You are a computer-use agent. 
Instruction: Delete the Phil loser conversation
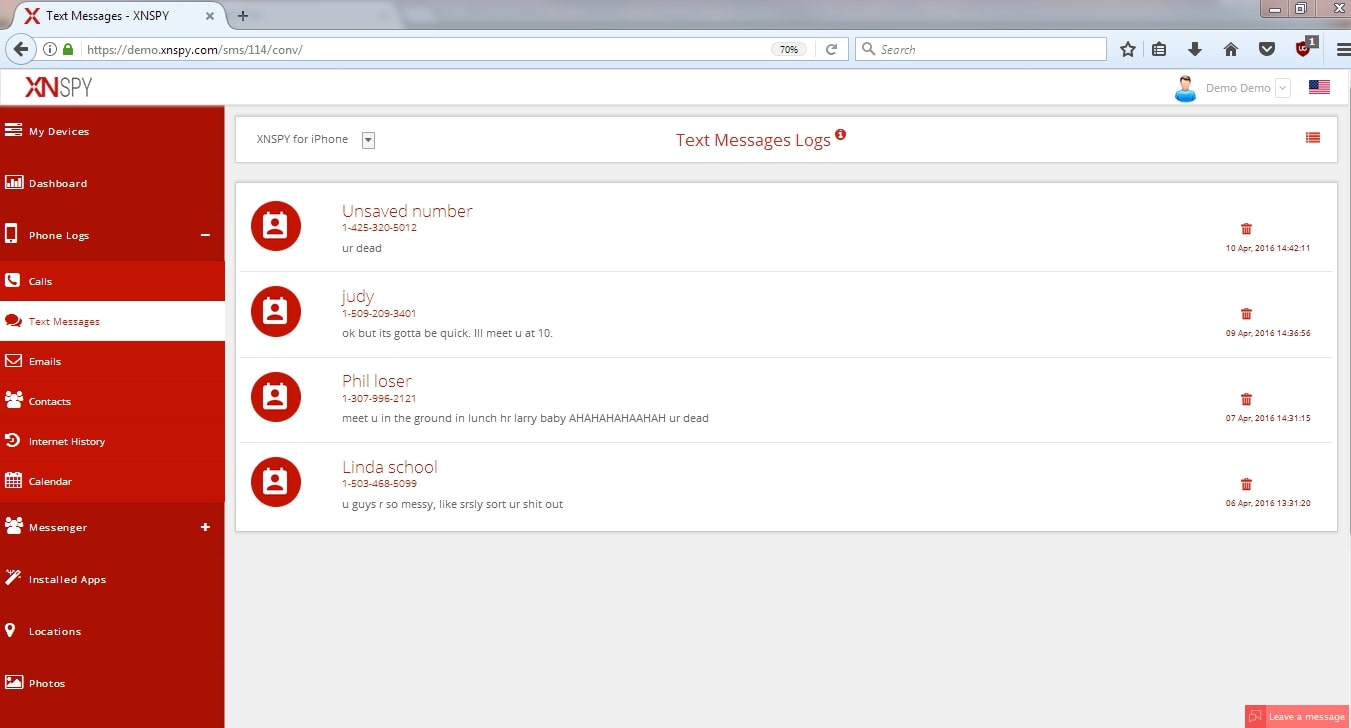pyautogui.click(x=1246, y=399)
